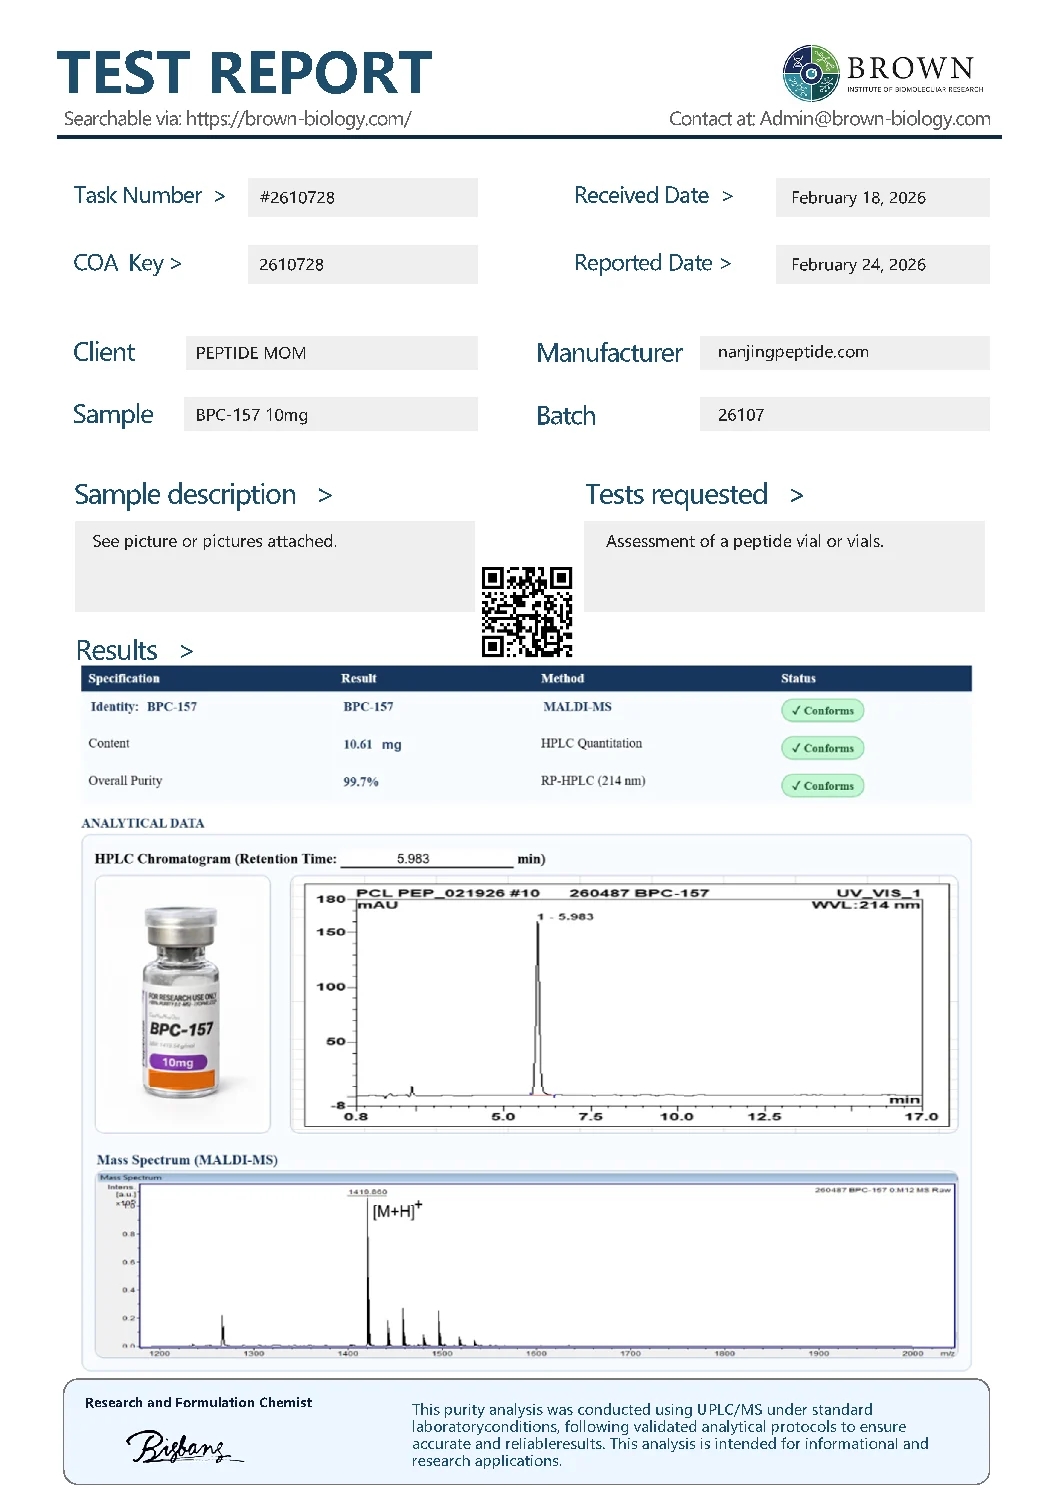Click the chevron after Reported Date

[726, 264]
